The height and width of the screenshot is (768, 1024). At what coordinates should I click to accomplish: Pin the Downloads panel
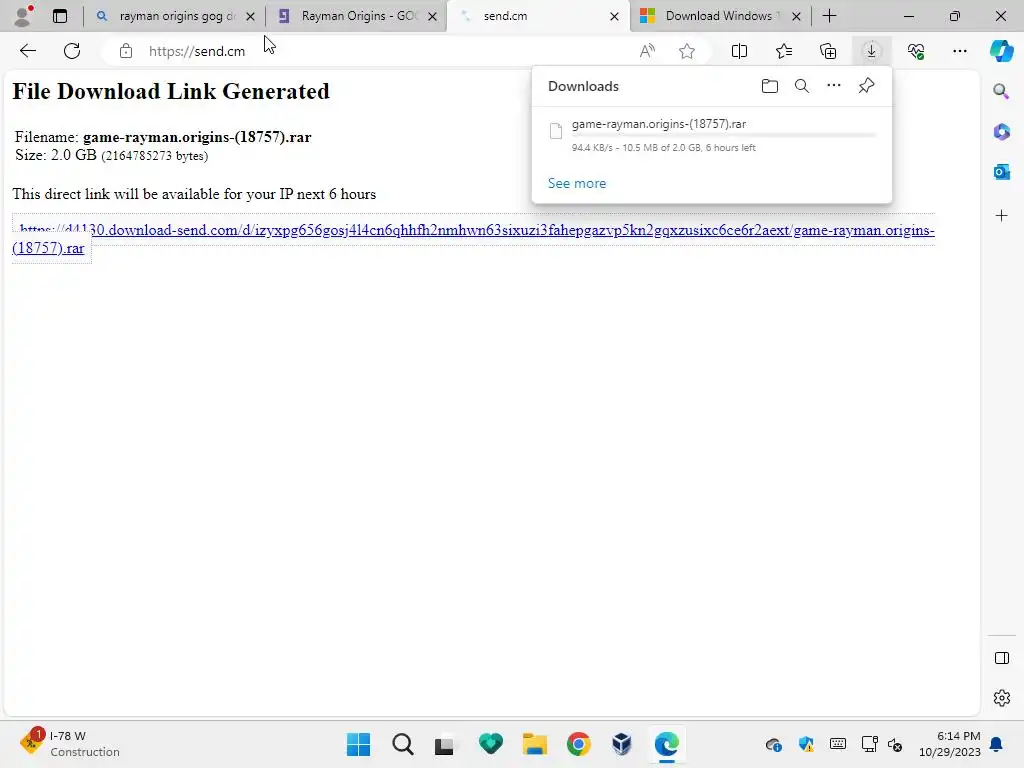(867, 86)
